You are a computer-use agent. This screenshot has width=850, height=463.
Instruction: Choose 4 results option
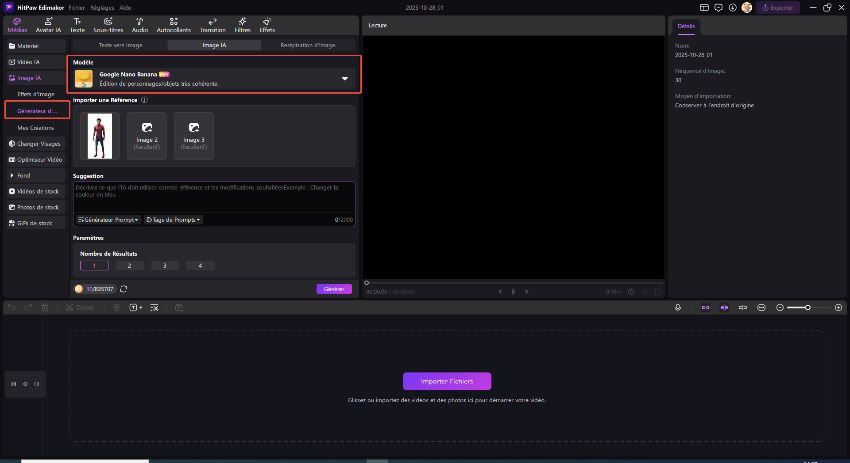pos(200,265)
